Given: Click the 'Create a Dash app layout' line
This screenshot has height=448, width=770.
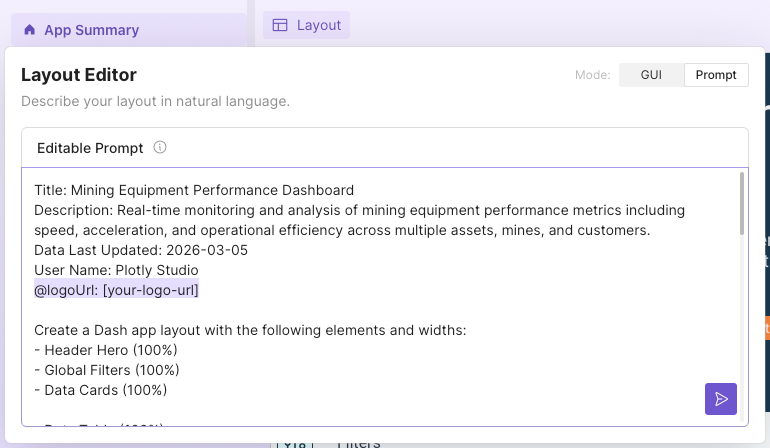Looking at the screenshot, I should pos(250,330).
